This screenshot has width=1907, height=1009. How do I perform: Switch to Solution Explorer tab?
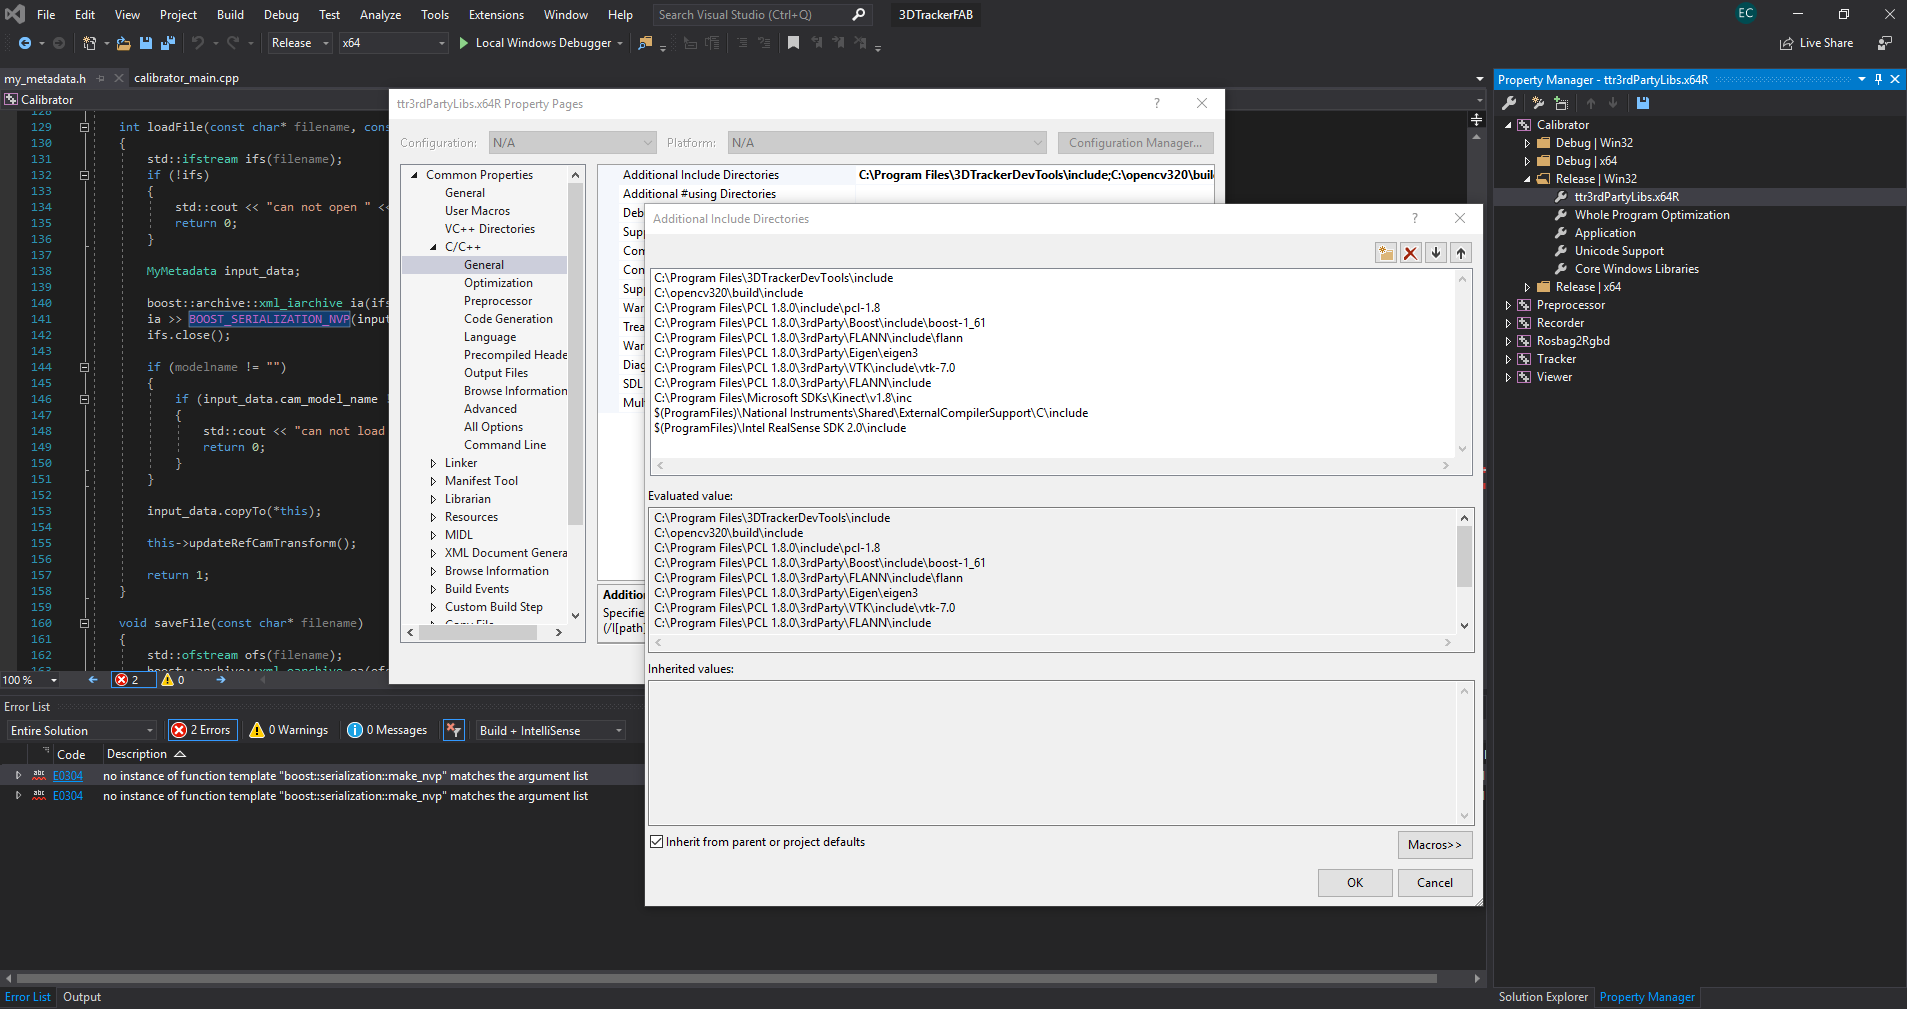pyautogui.click(x=1543, y=997)
